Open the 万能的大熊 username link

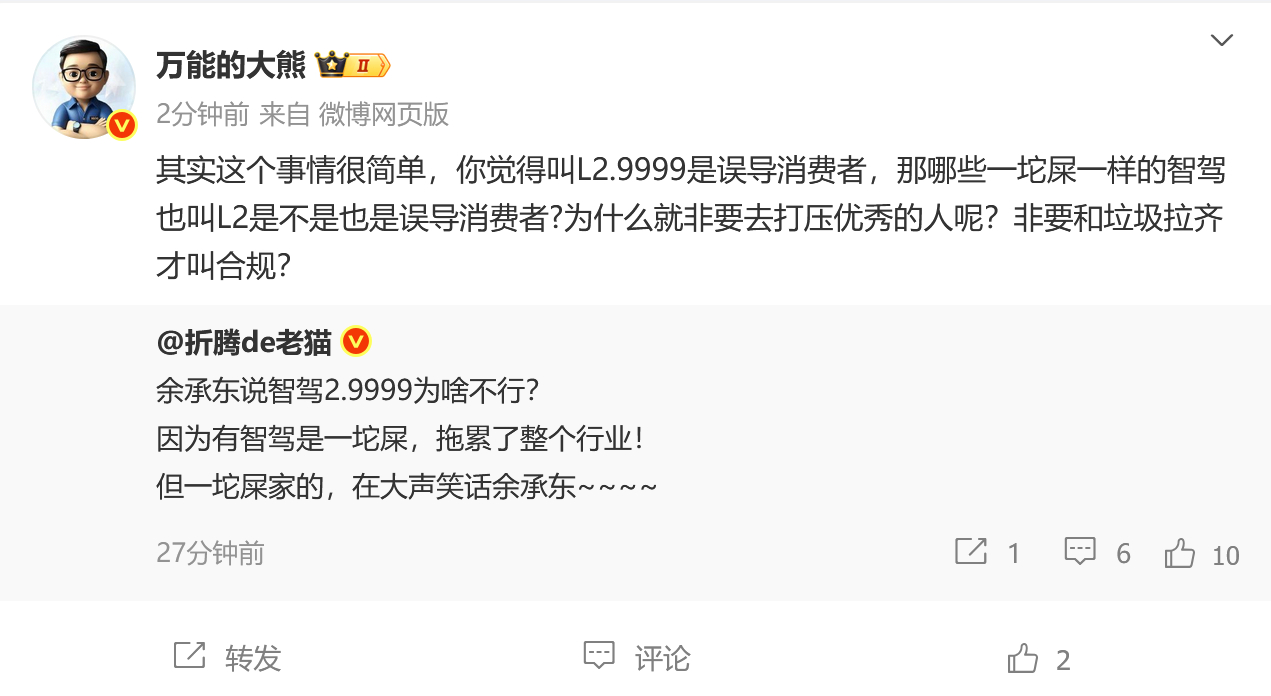coord(231,66)
